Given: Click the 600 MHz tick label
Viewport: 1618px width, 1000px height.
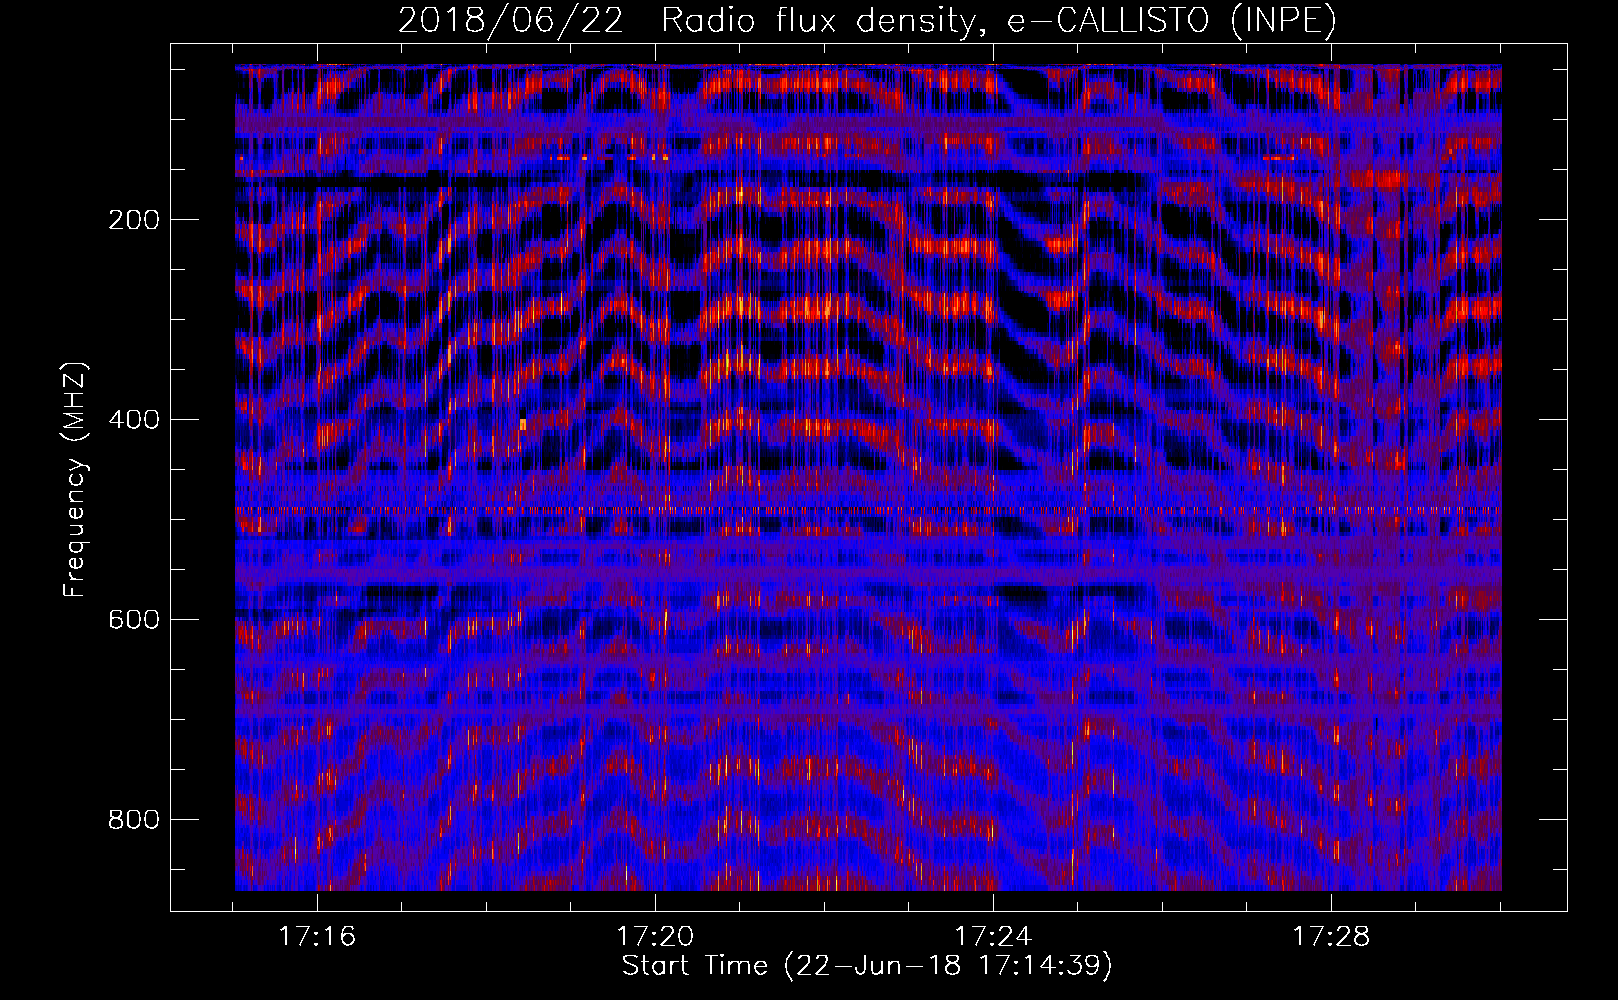Looking at the screenshot, I should (134, 620).
